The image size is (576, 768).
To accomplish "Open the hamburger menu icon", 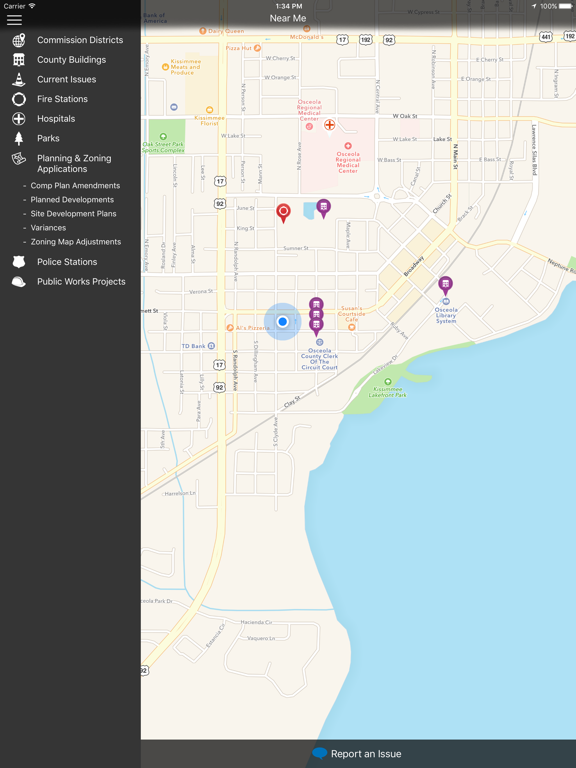I will tap(14, 20).
